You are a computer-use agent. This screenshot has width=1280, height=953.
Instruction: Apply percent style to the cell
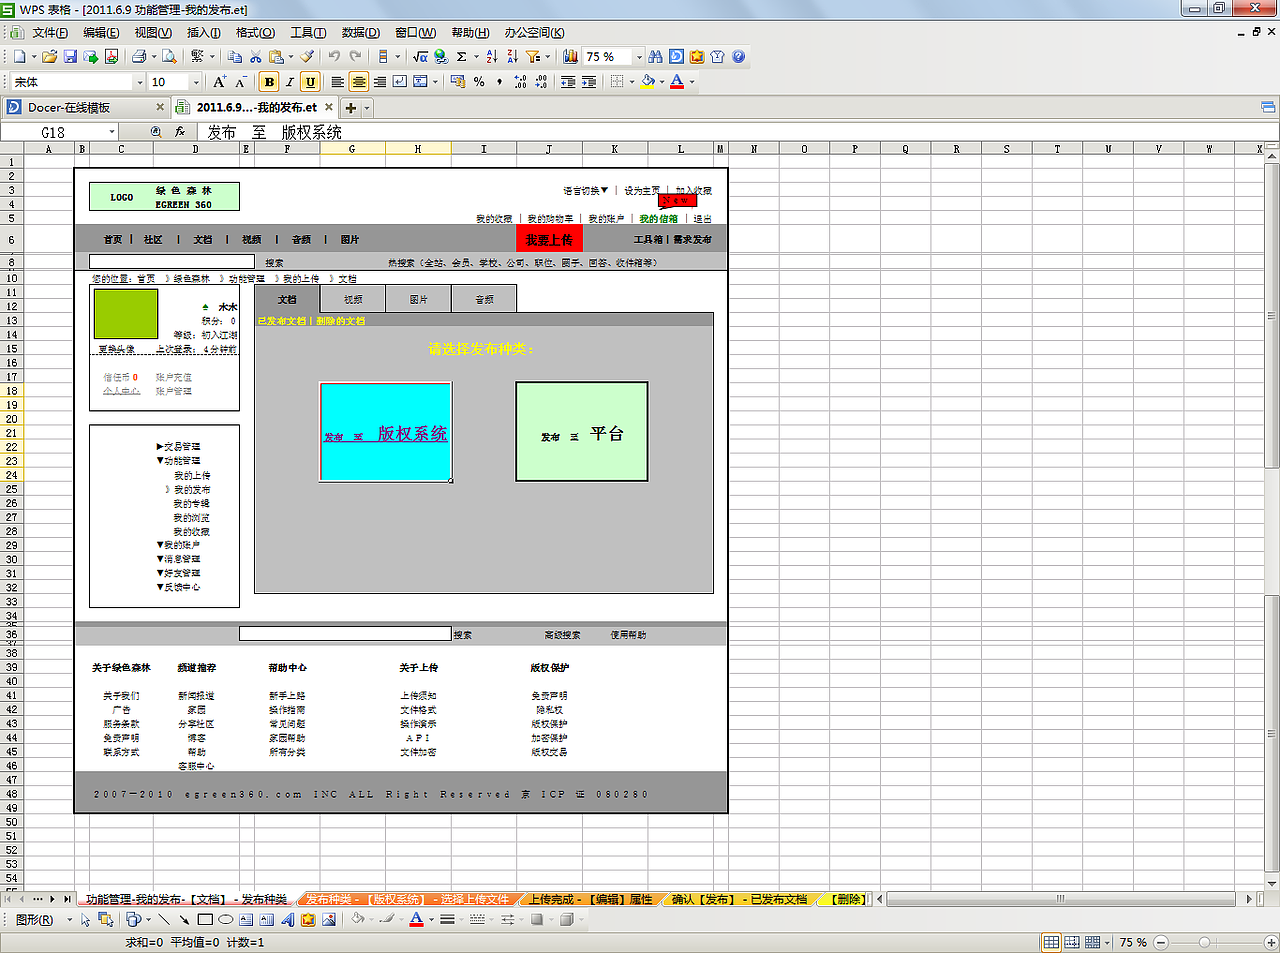tap(479, 82)
